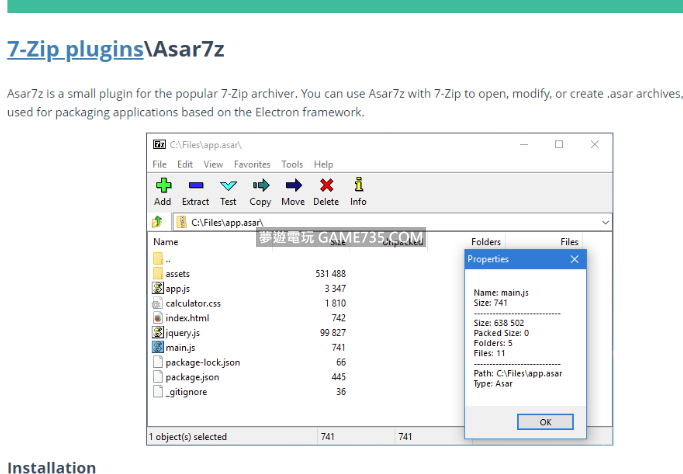Screen dimensions: 683x474
Task: Select the assets folder in file list
Action: tap(177, 274)
